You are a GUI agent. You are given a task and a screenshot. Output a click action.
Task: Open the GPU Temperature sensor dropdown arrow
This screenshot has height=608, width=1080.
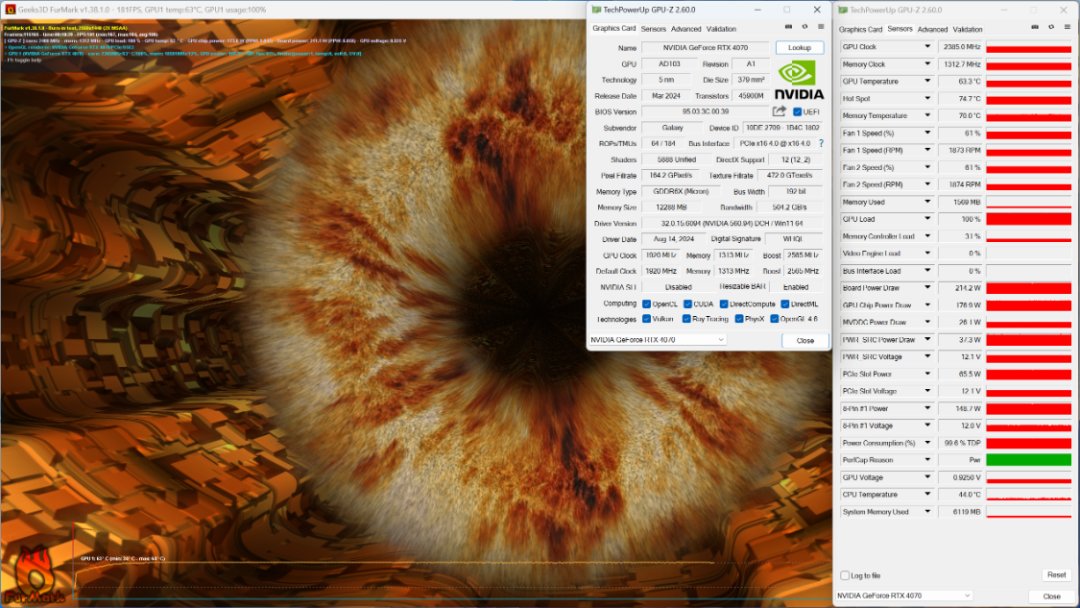927,81
